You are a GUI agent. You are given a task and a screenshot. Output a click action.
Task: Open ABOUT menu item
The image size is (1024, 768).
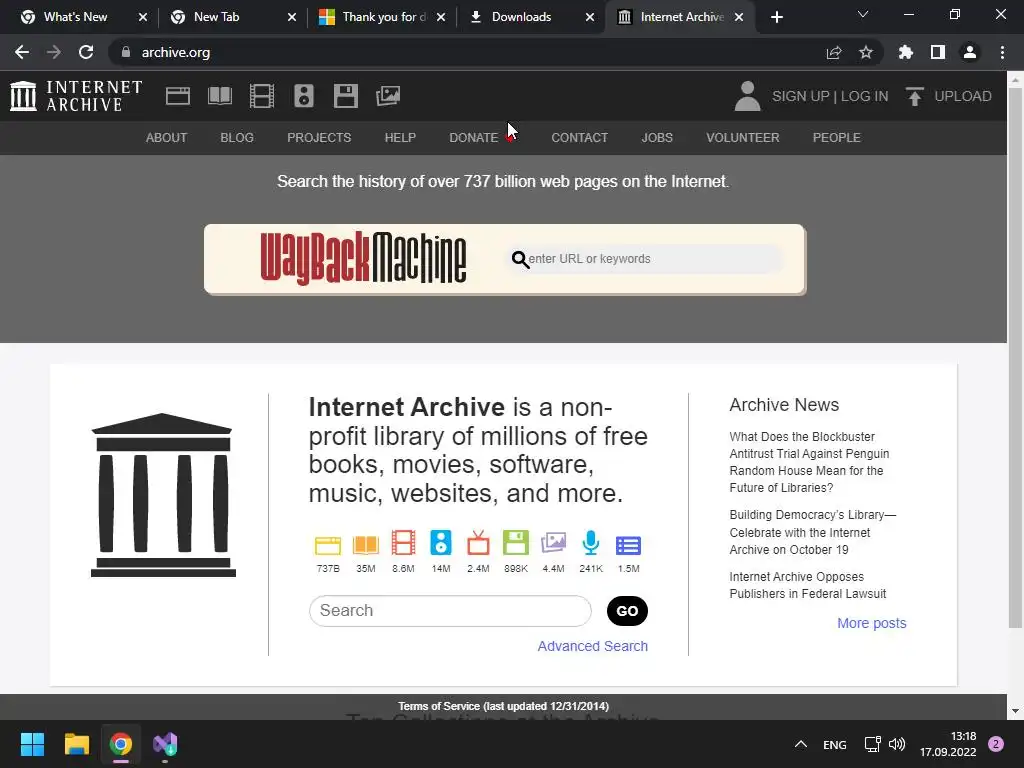tap(167, 138)
